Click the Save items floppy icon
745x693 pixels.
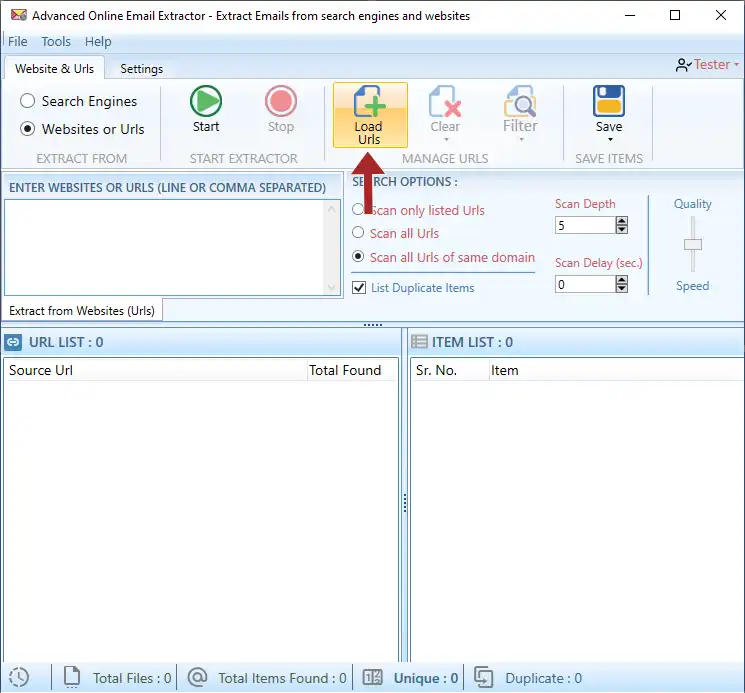click(x=609, y=101)
